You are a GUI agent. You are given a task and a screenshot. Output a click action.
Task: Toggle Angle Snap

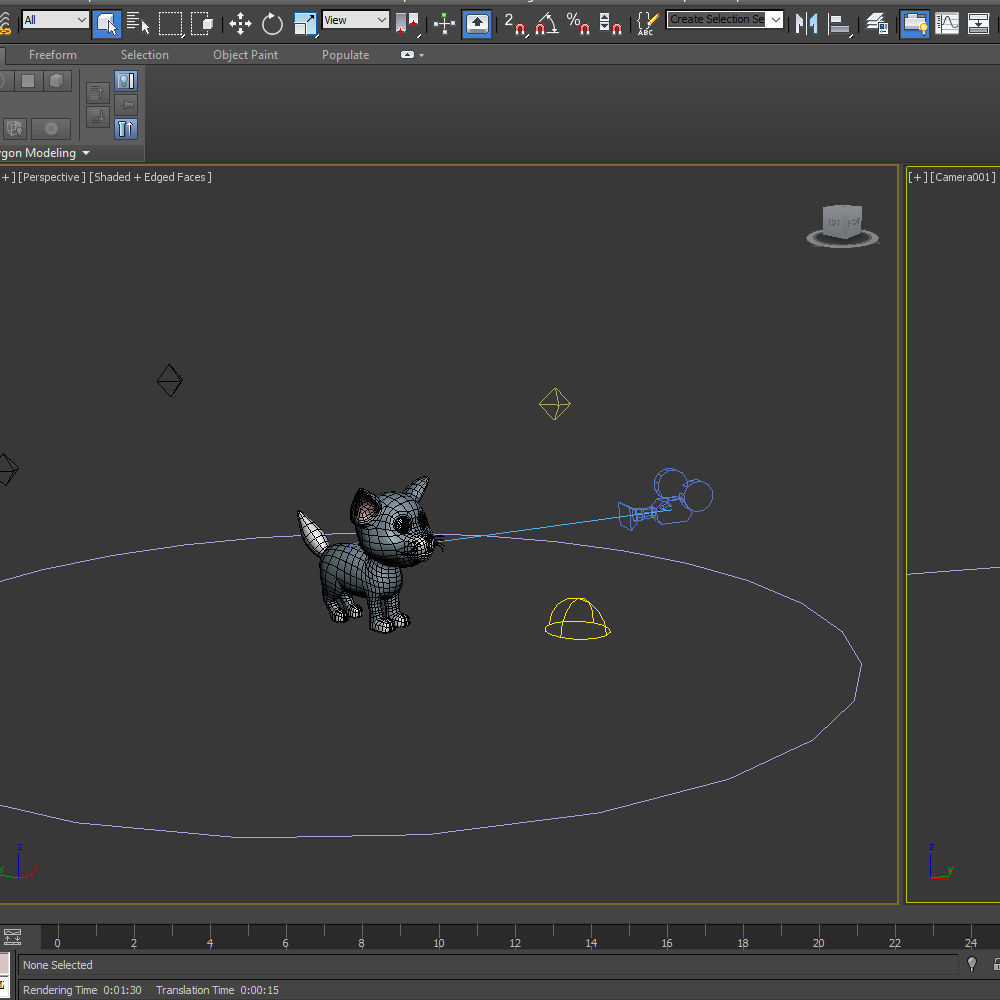coord(547,24)
